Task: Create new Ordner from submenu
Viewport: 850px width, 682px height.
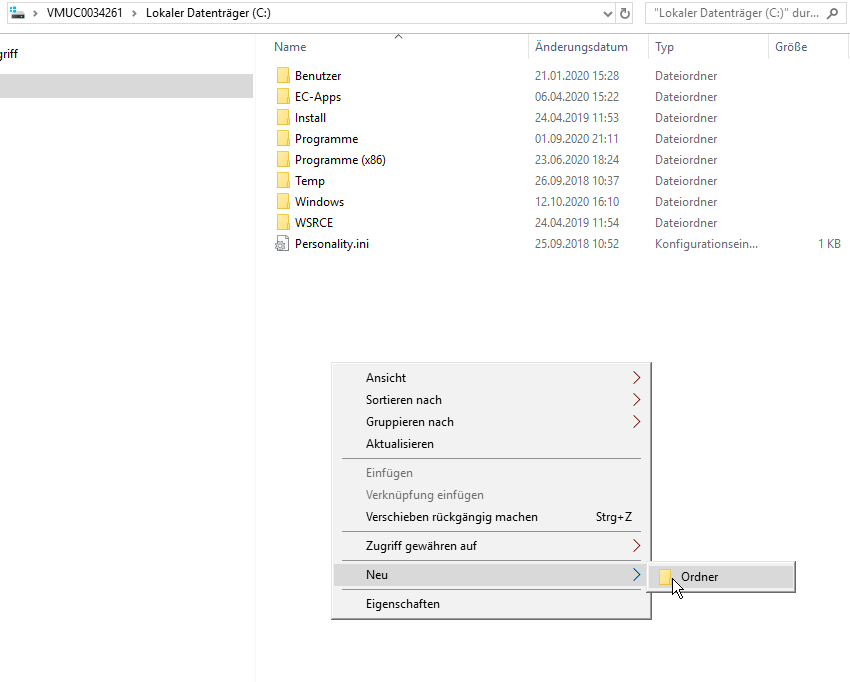Action: click(x=721, y=577)
